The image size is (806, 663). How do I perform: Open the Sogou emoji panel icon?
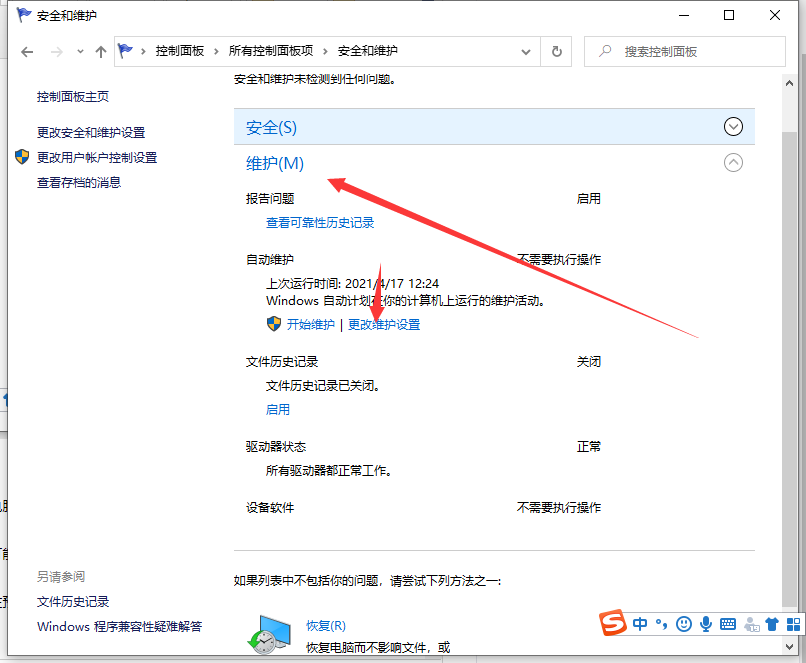click(x=684, y=624)
